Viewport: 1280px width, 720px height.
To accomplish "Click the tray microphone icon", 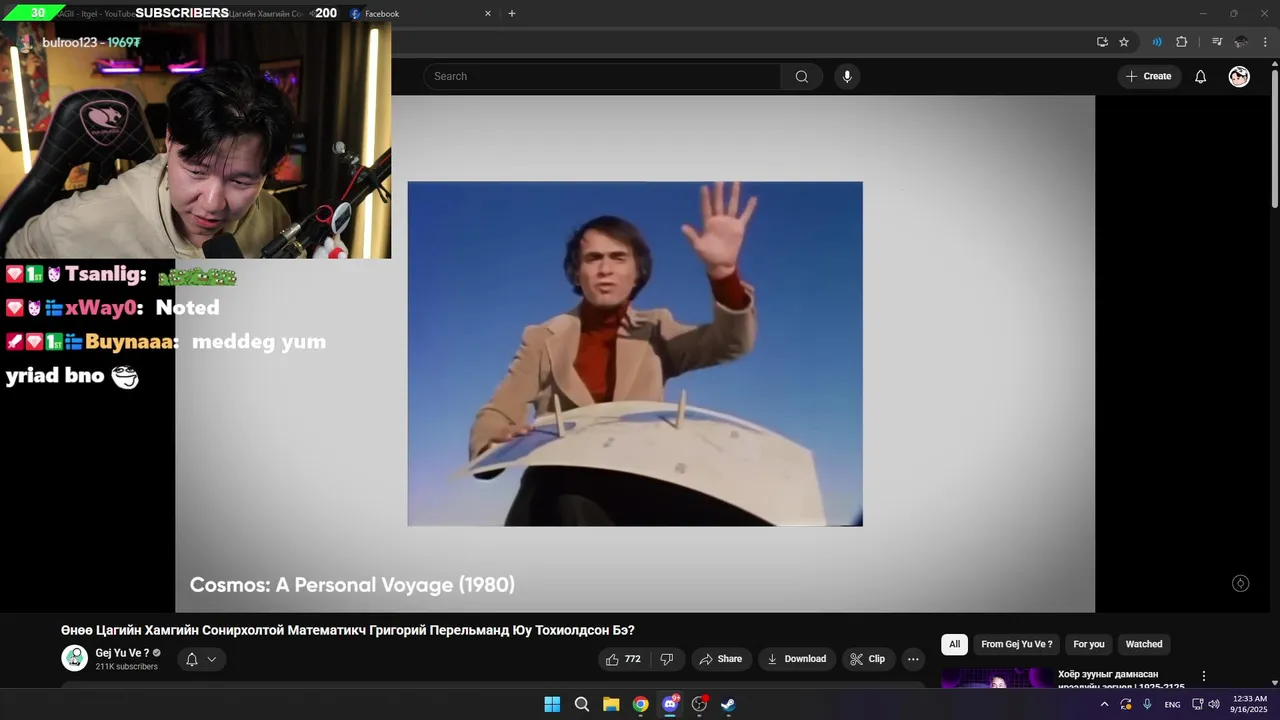I will [1147, 704].
